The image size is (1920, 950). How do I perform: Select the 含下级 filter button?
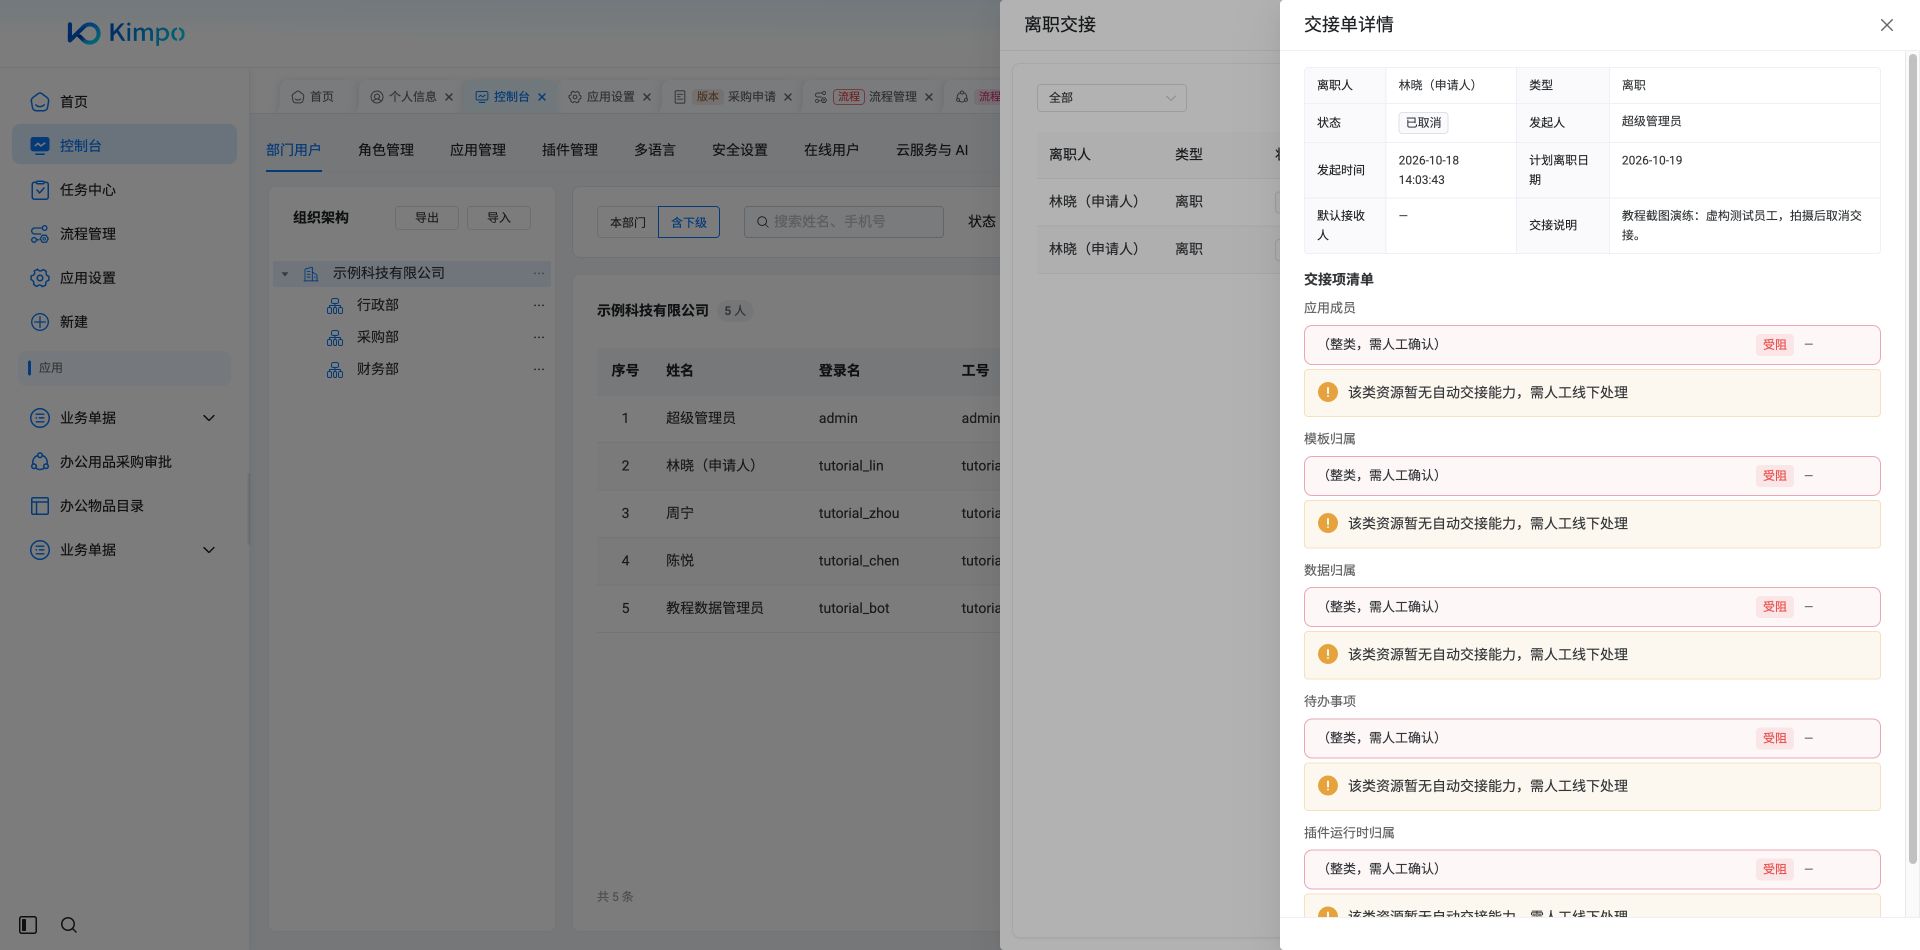[688, 222]
